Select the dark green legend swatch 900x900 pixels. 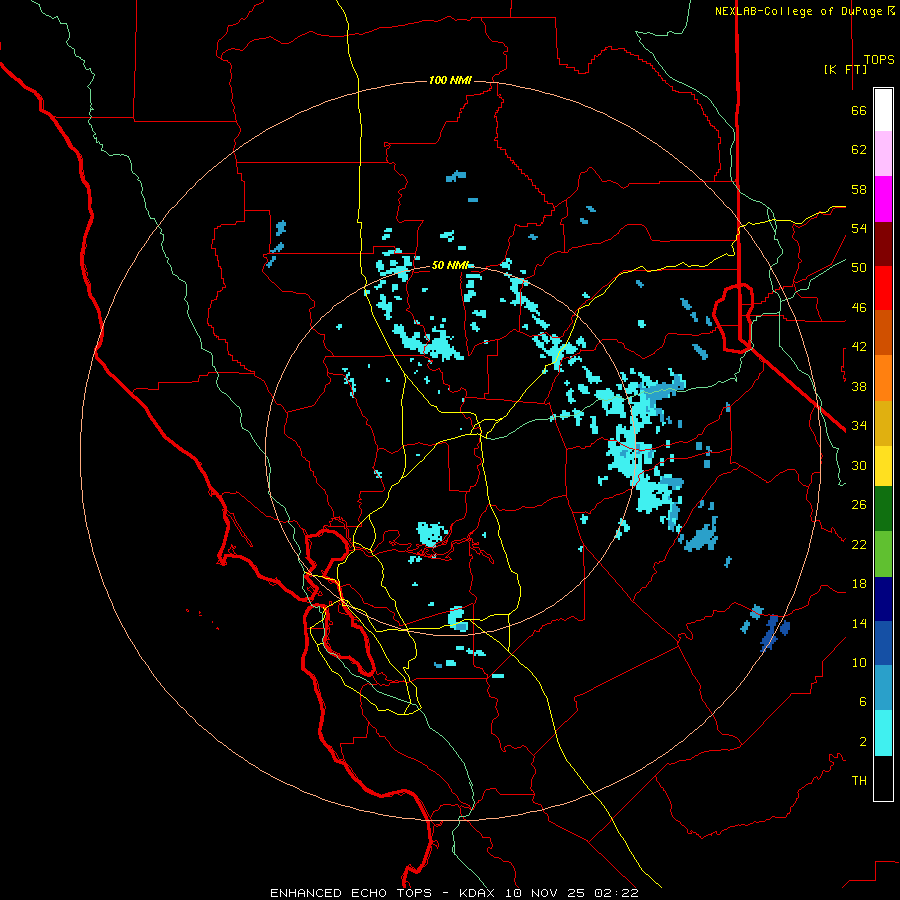pos(883,509)
